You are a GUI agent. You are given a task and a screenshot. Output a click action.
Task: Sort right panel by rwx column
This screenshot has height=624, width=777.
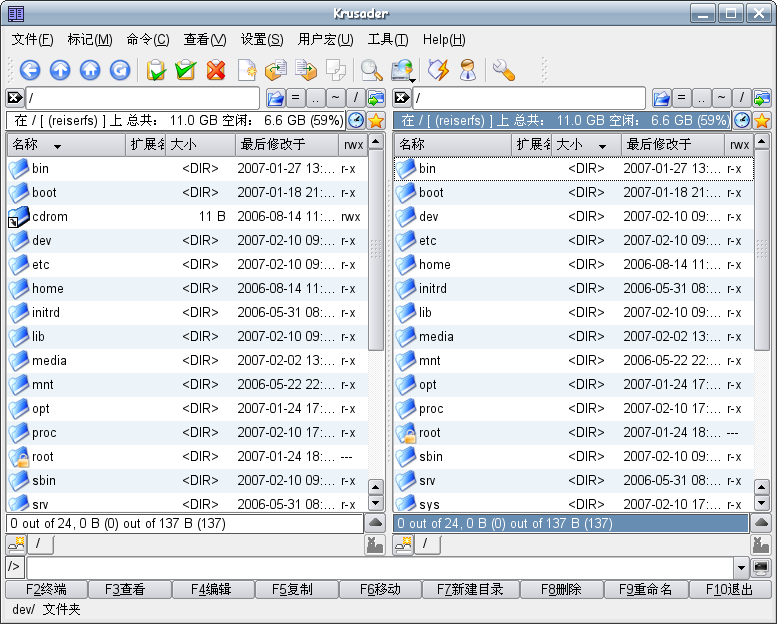739,145
